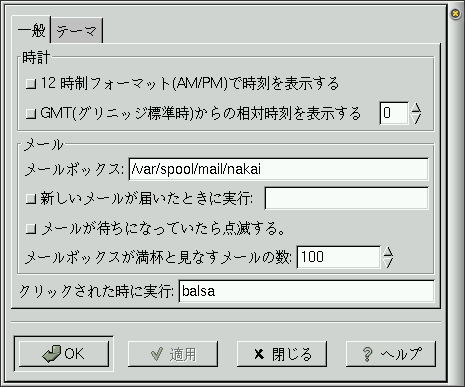Click the yellow close icon at top right
This screenshot has height=387, width=465.
tap(455, 14)
